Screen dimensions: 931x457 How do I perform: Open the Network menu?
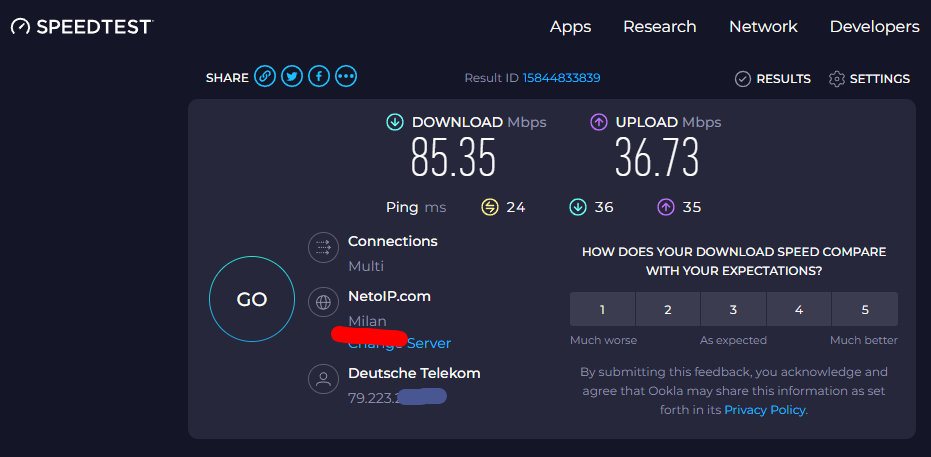[764, 27]
